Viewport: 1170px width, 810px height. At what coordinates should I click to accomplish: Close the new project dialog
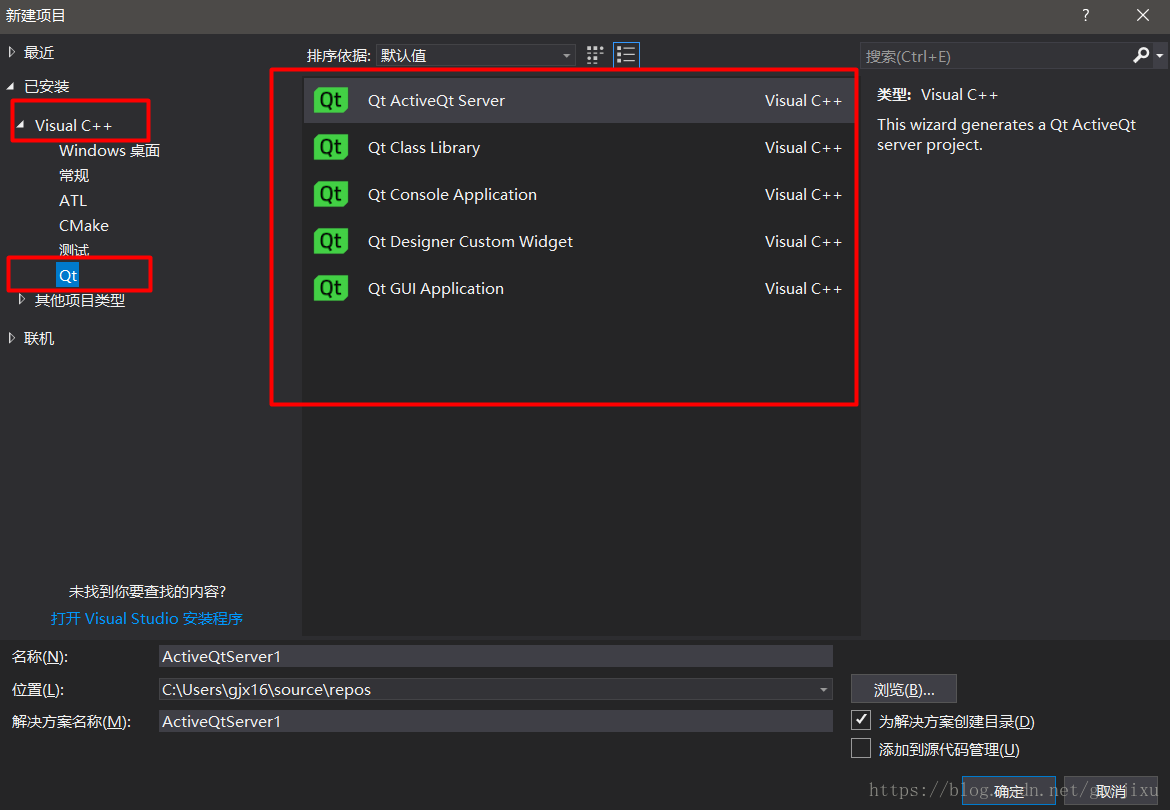click(1142, 15)
